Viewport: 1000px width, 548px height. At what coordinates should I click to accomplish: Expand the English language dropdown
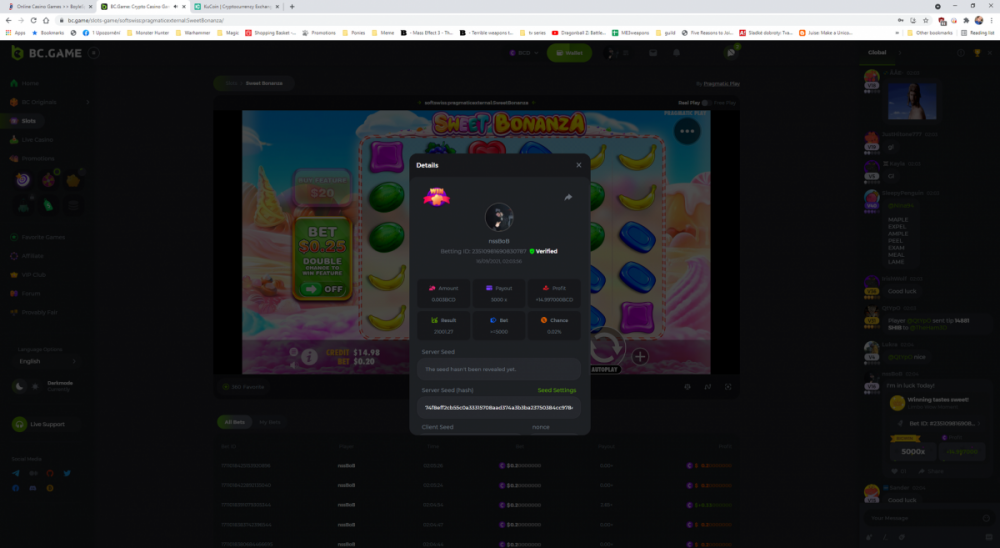[x=52, y=361]
